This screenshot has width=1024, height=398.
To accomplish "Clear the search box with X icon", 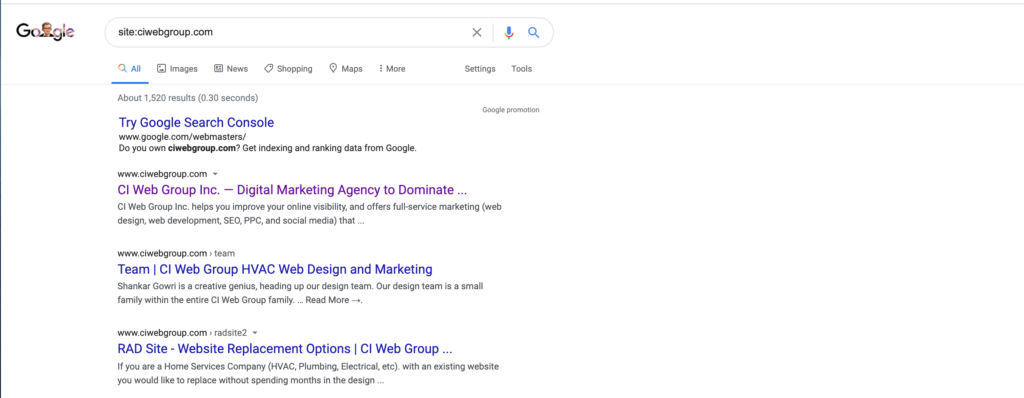I will point(477,32).
